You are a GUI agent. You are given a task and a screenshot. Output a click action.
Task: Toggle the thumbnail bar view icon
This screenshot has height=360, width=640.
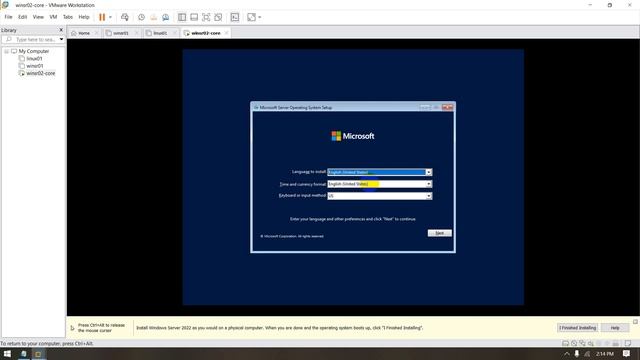pyautogui.click(x=194, y=17)
